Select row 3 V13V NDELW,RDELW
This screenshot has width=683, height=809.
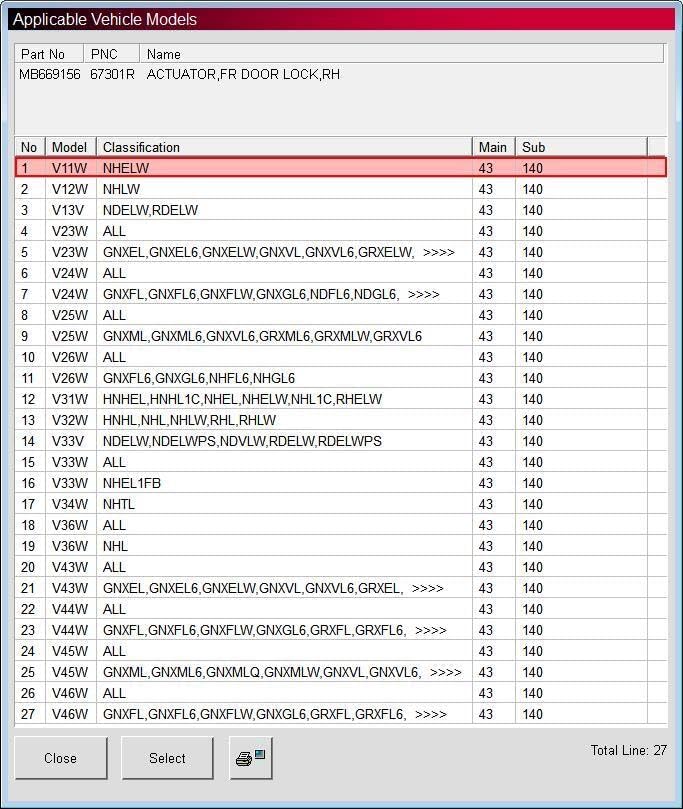pyautogui.click(x=341, y=210)
